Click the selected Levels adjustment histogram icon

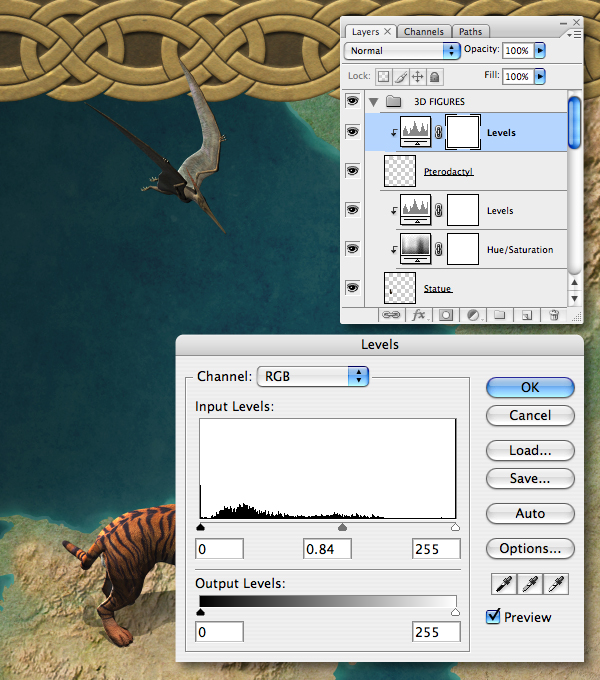point(415,131)
